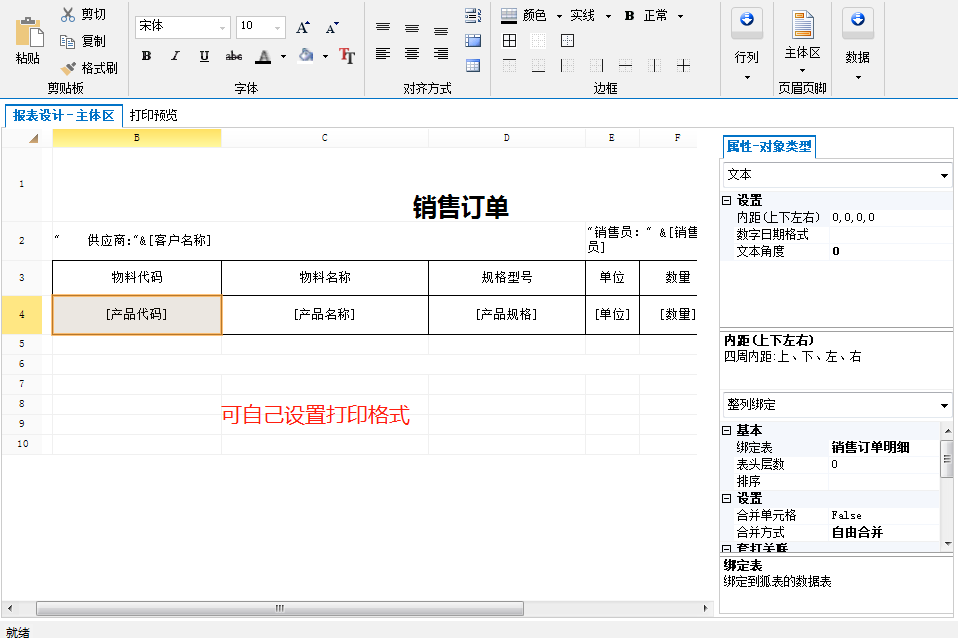Apply the fill color bucket icon

click(306, 56)
